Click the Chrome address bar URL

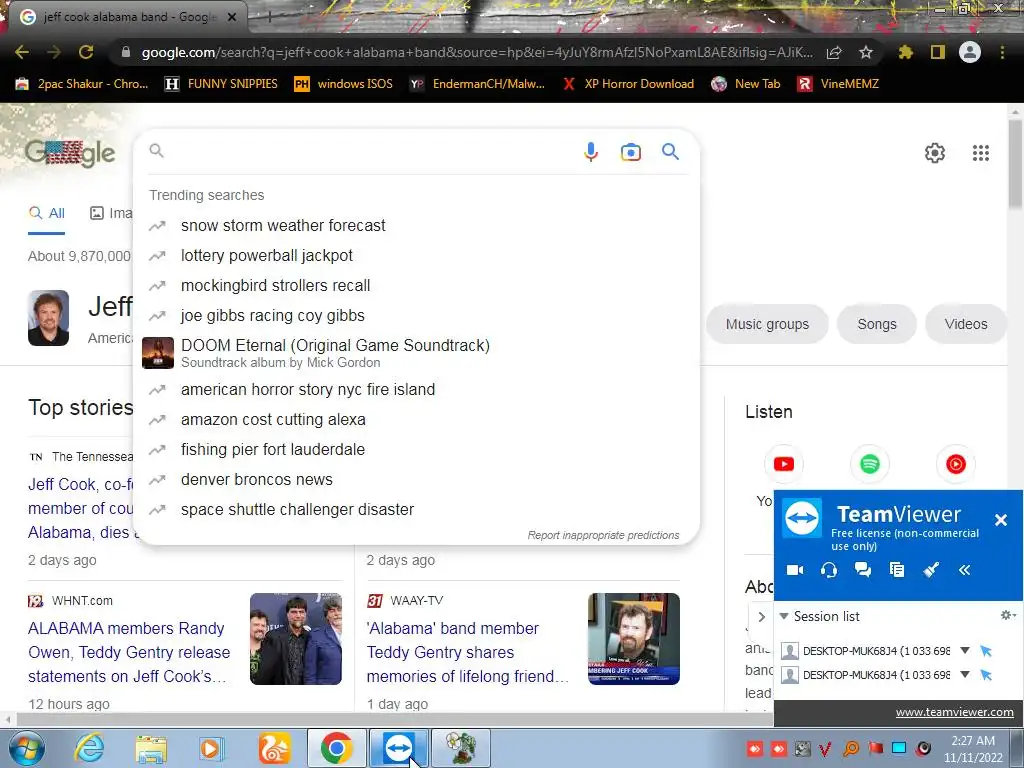tap(477, 52)
